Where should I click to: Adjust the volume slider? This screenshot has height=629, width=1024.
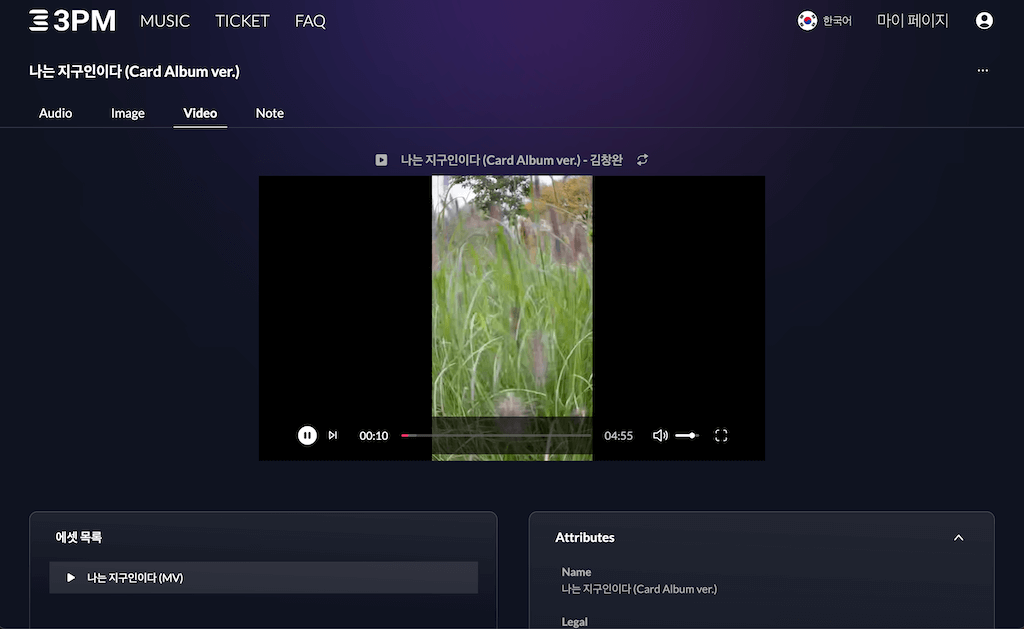686,436
